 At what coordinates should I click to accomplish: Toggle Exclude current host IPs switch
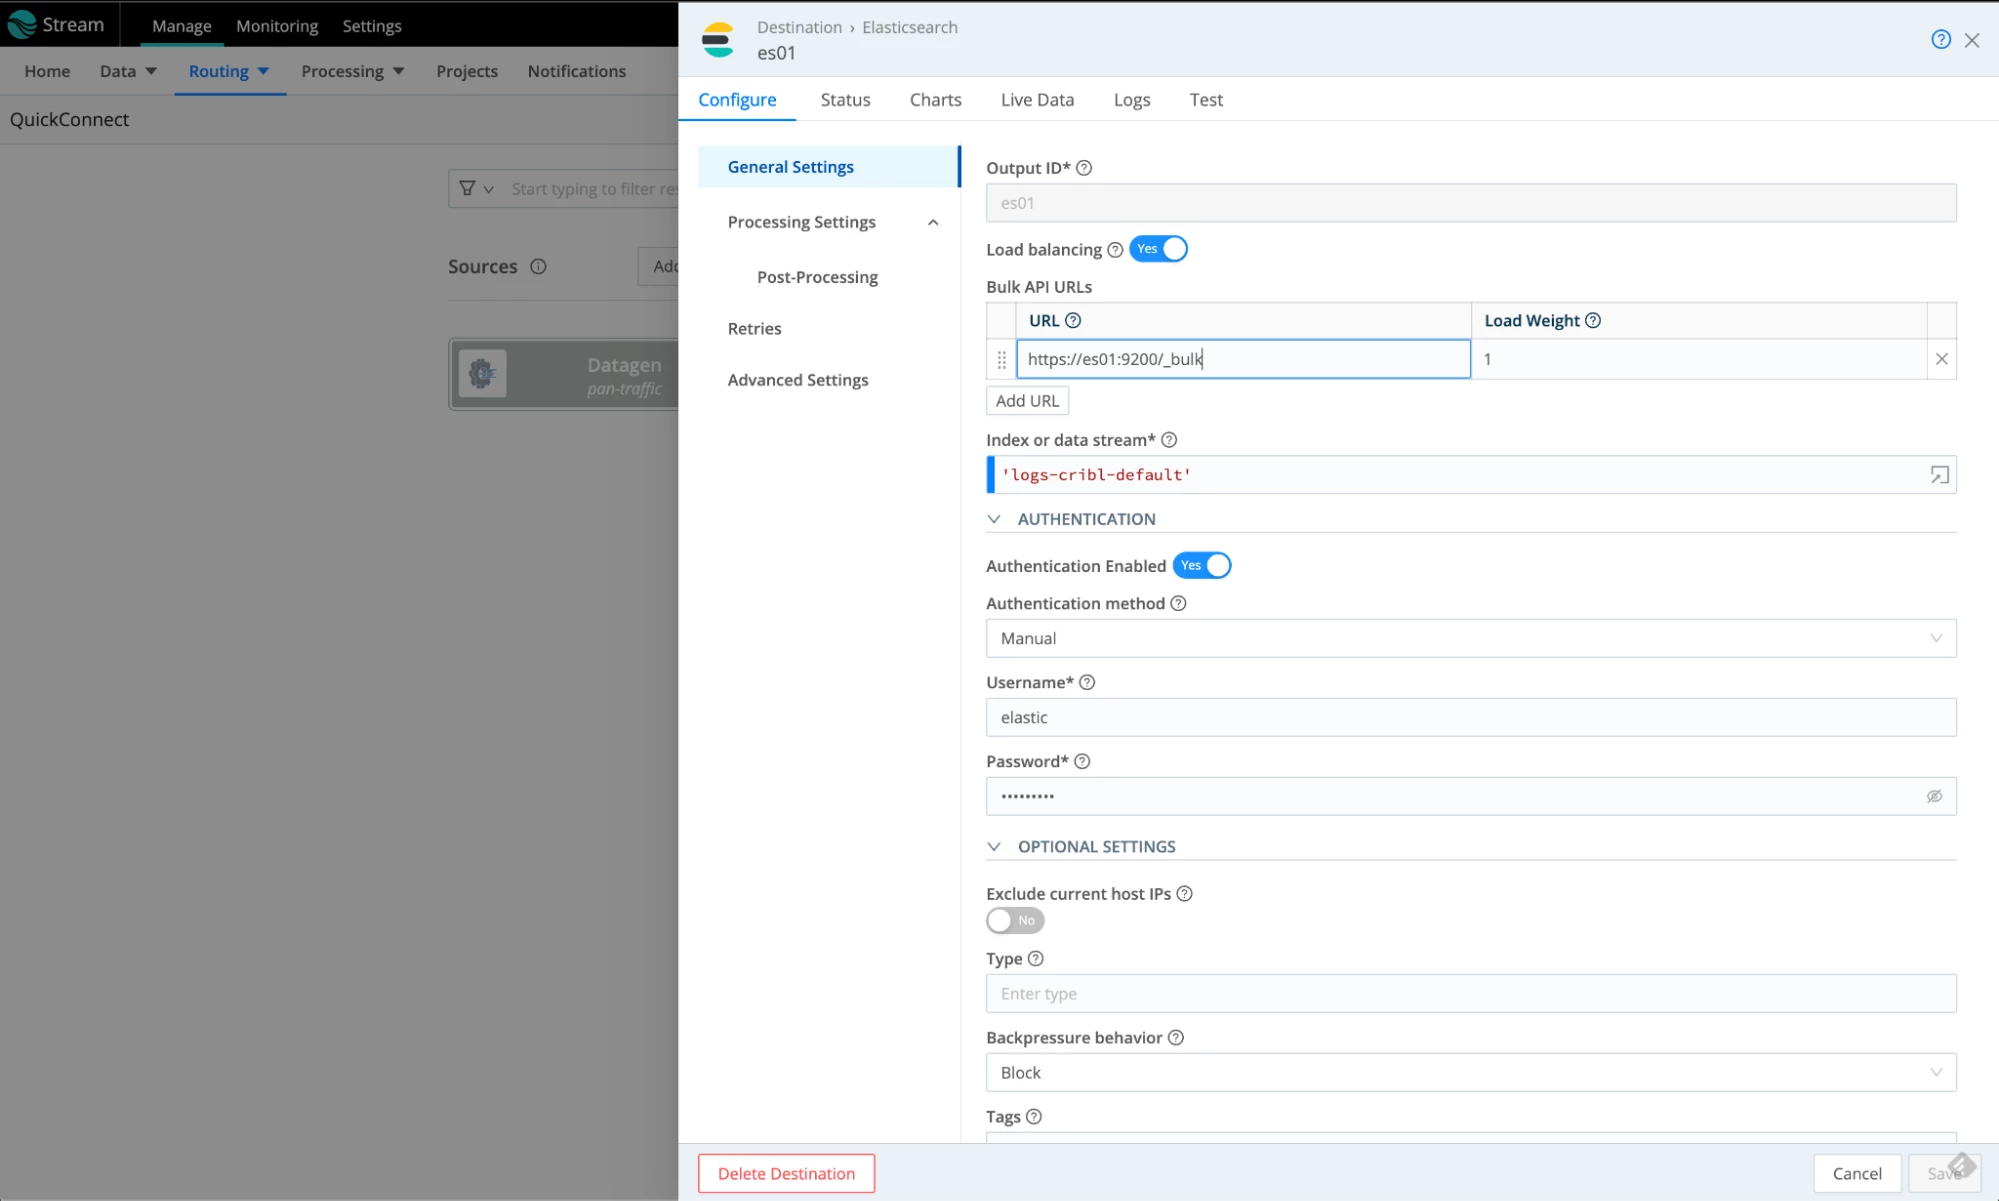[x=1014, y=920]
